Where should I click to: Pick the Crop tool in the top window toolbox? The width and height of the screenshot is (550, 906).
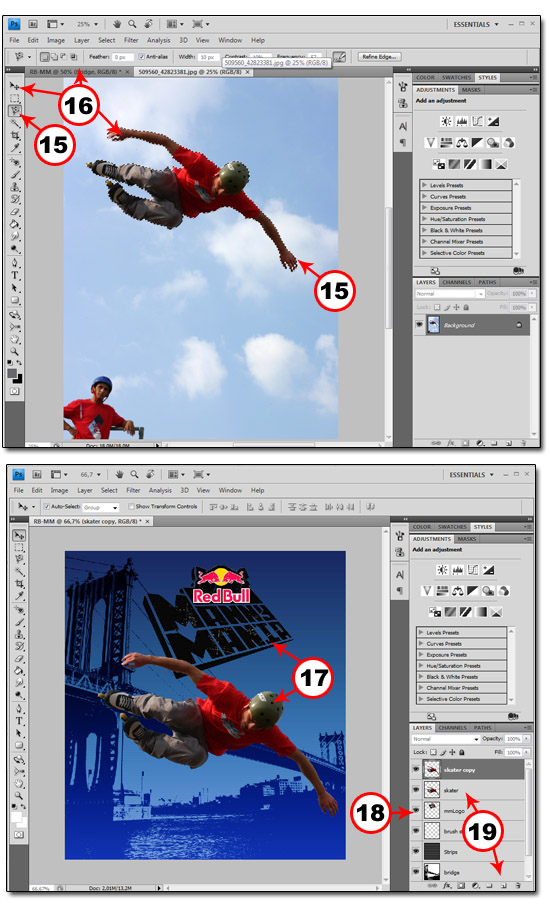15,136
